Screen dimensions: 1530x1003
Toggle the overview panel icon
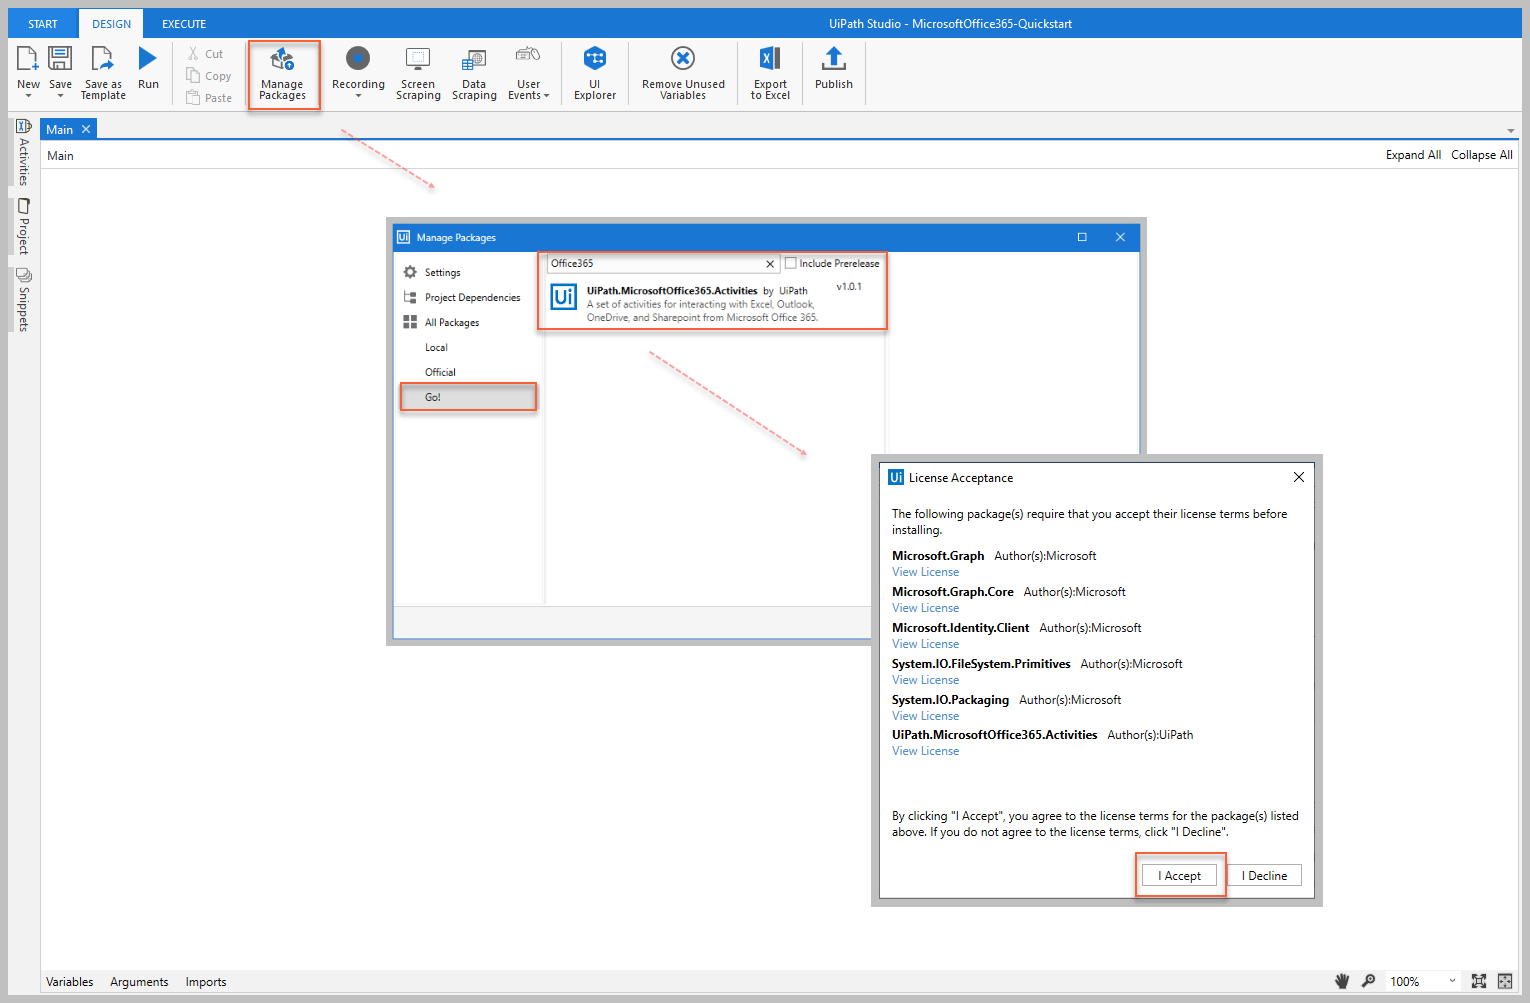(1505, 981)
